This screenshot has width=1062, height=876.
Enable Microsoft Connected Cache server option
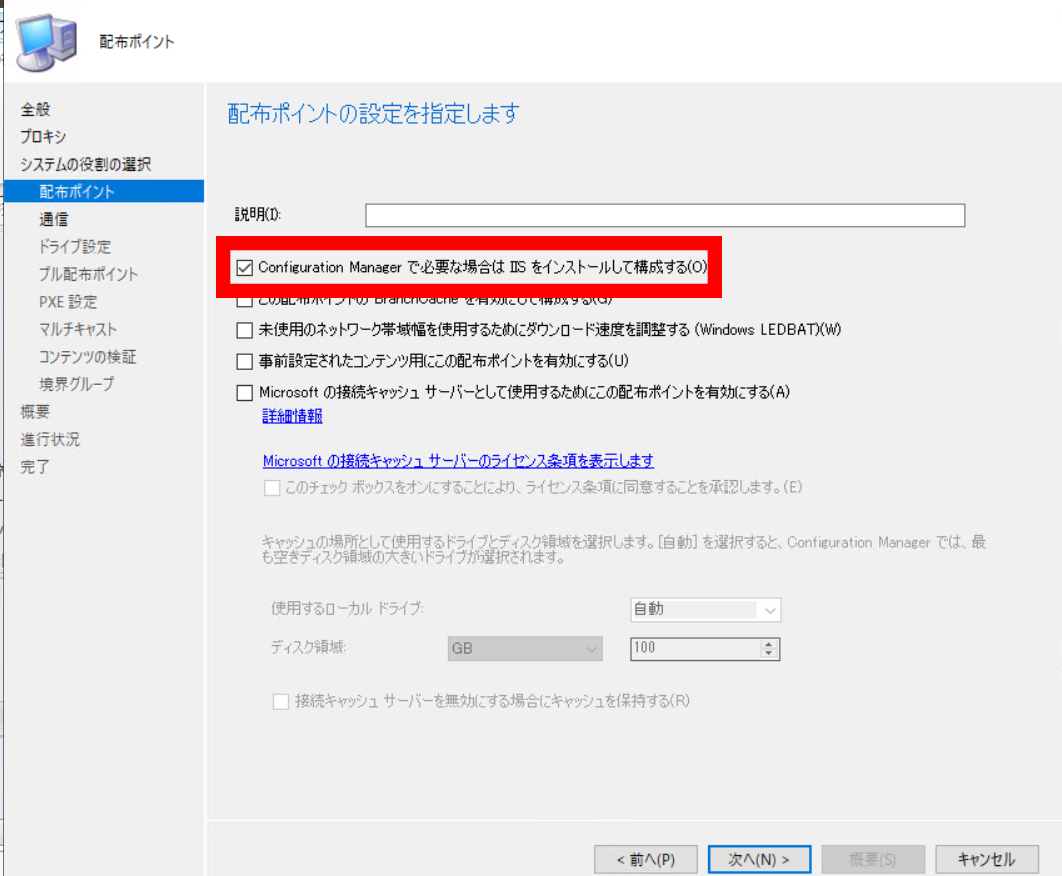244,392
